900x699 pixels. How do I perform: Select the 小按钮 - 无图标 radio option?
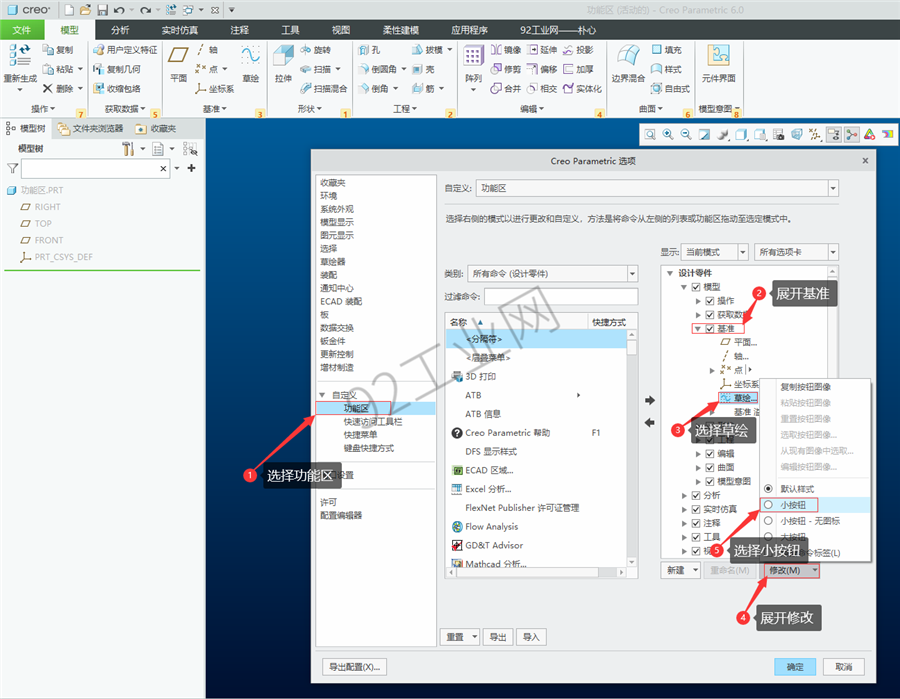(x=768, y=521)
